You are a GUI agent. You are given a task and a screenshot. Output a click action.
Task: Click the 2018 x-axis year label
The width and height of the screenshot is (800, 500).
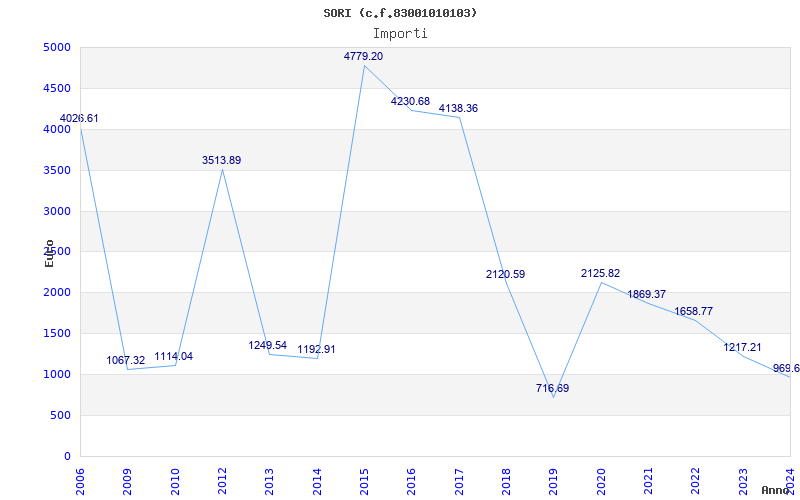507,482
